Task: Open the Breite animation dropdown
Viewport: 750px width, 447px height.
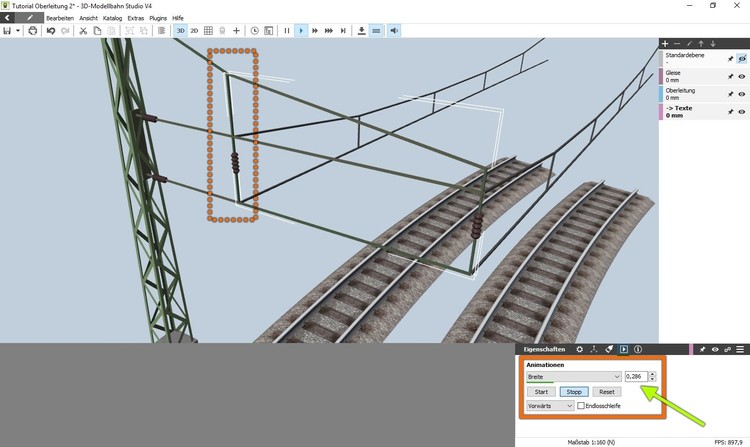Action: (x=574, y=377)
